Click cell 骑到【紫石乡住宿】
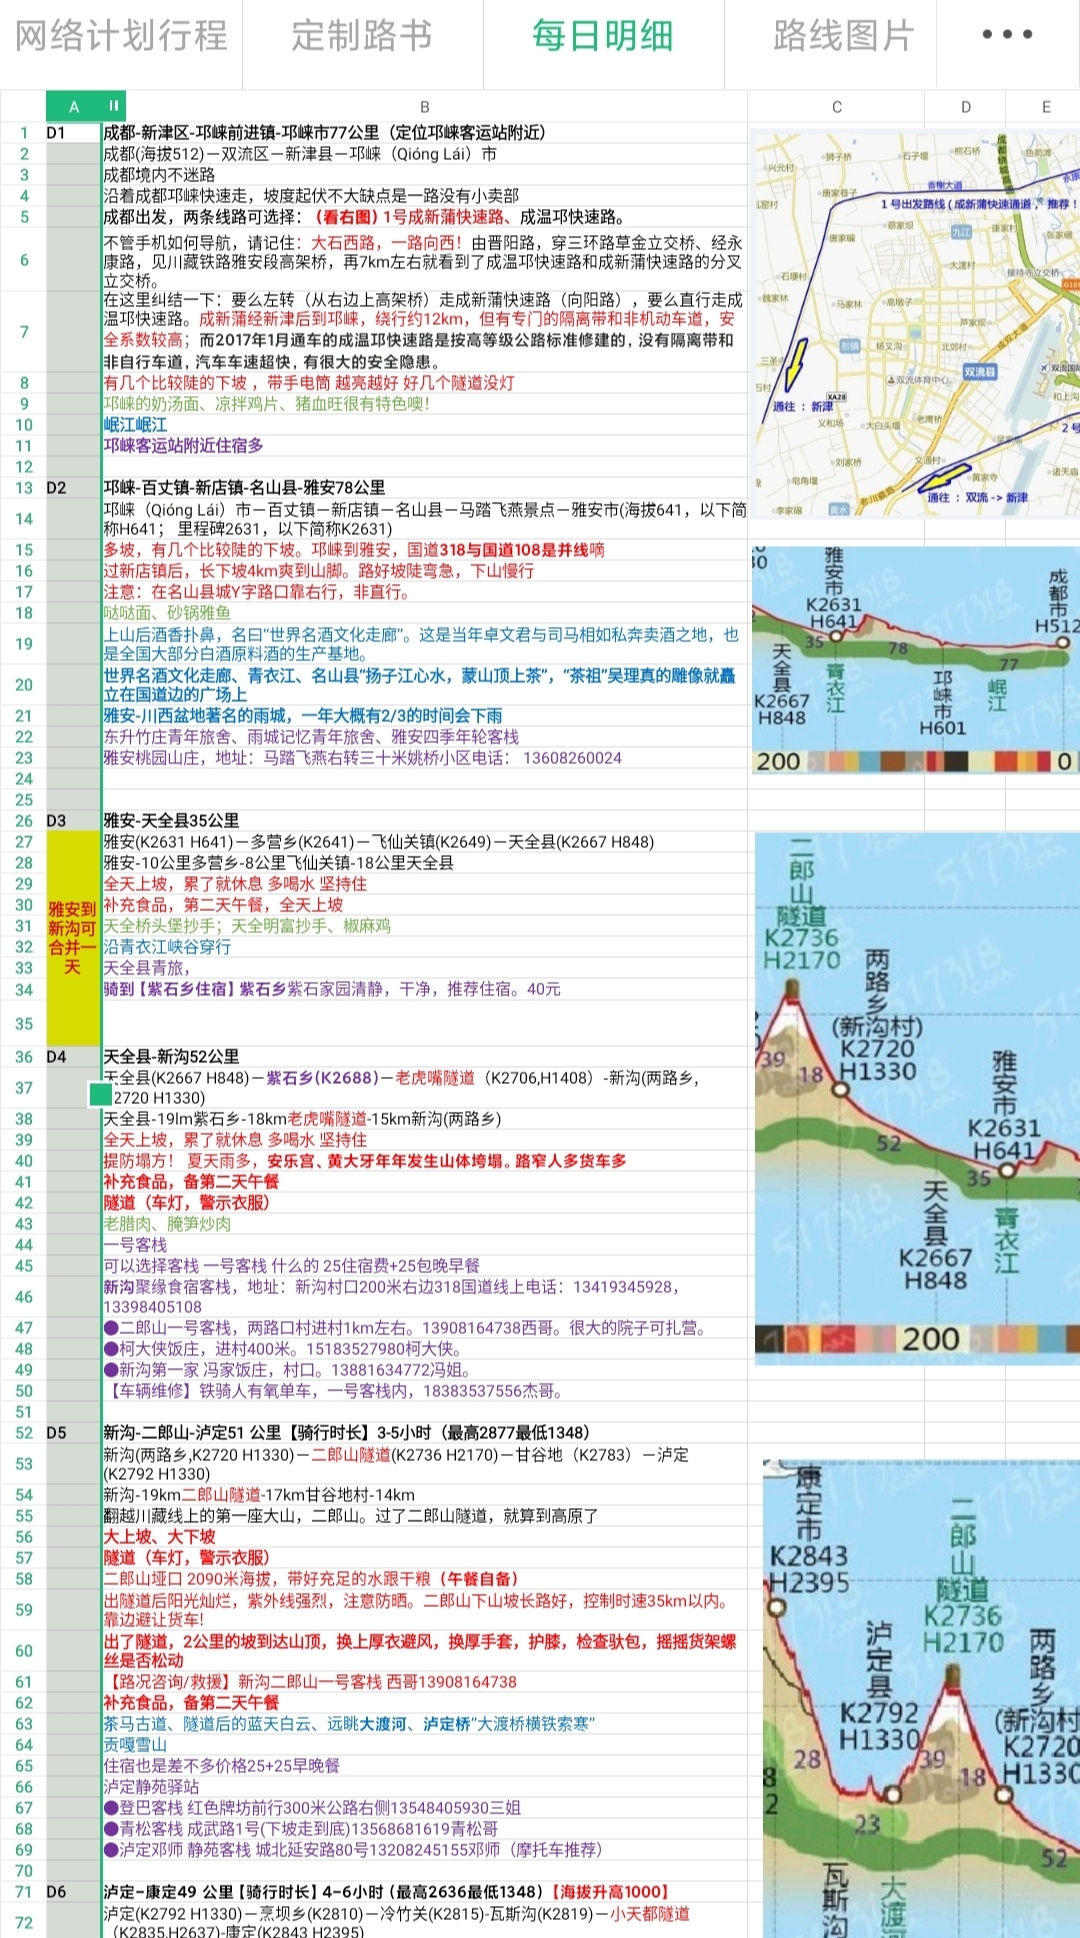Viewport: 1080px width, 1938px height. point(424,990)
